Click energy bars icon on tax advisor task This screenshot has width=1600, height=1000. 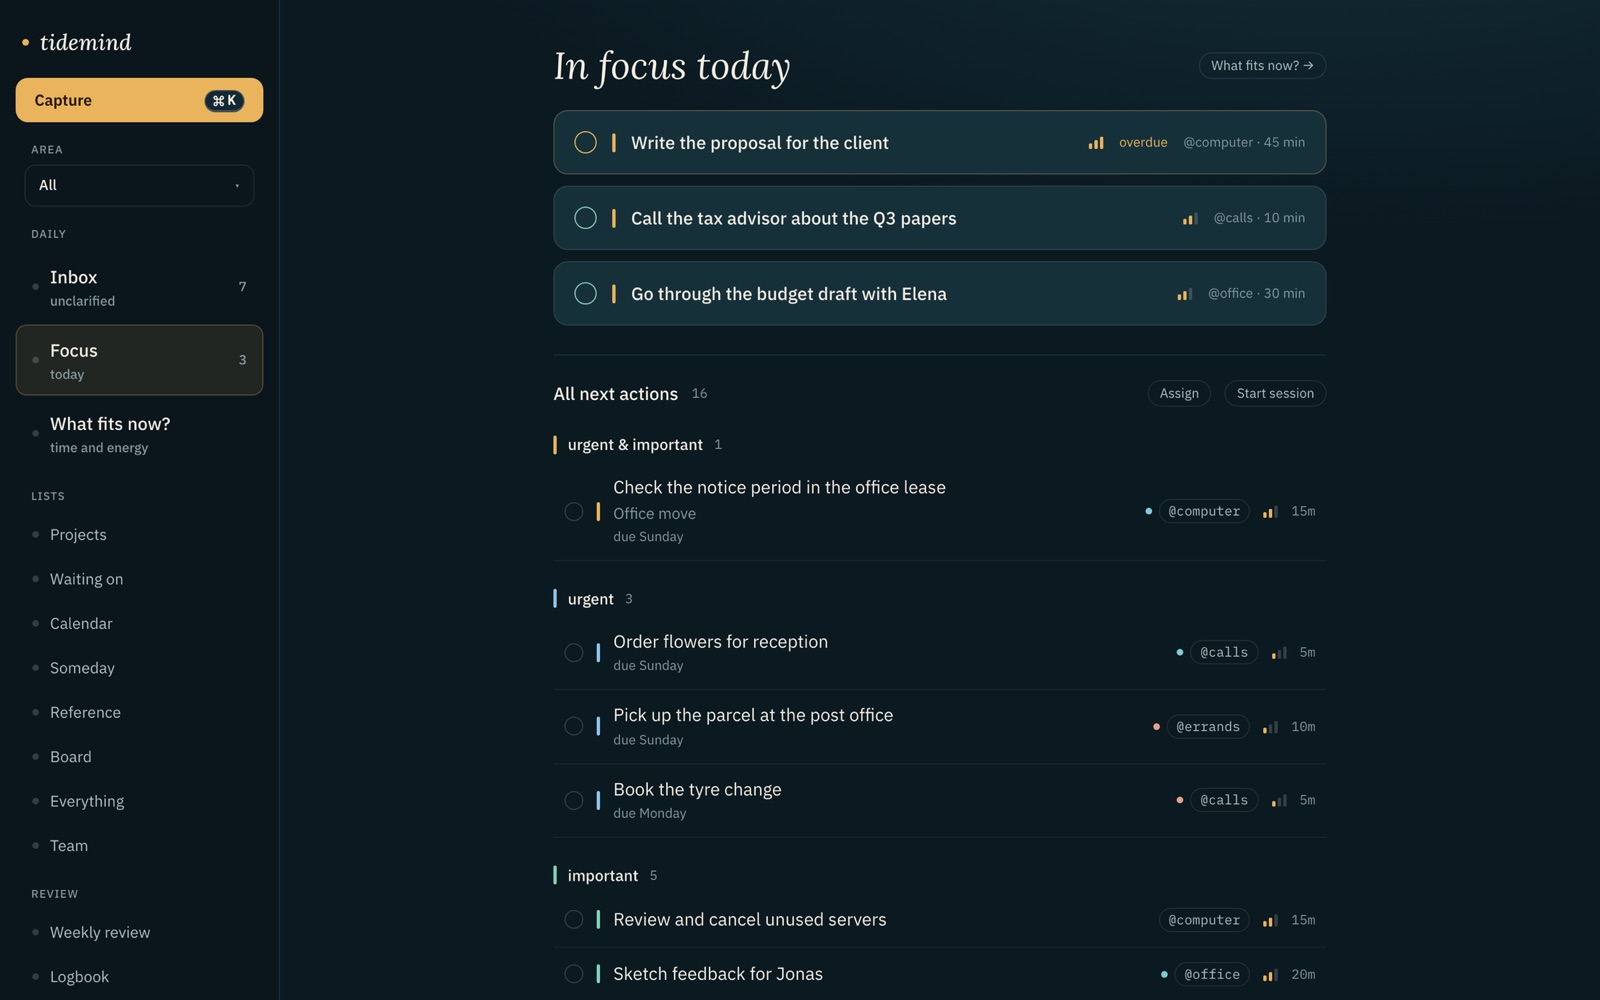pyautogui.click(x=1190, y=218)
